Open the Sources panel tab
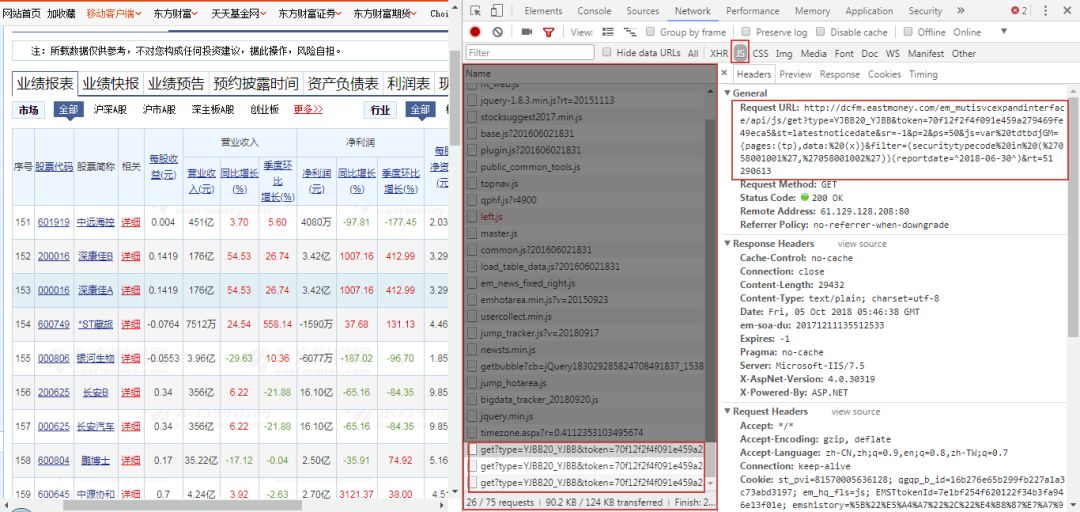Screen dimensions: 1080x512 (x=643, y=11)
